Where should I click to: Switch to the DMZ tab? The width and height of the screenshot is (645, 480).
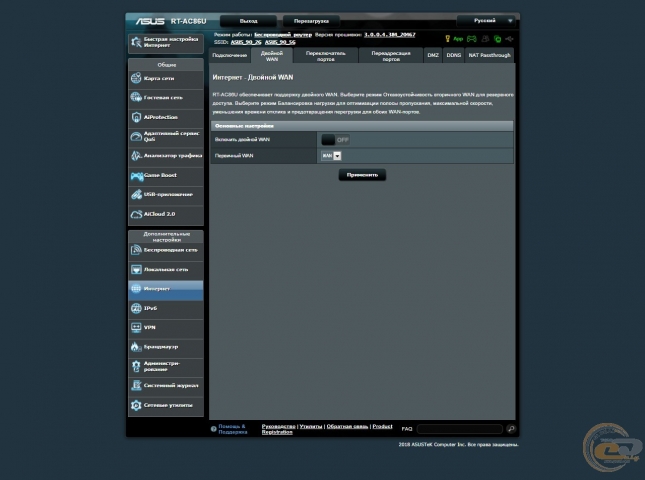click(433, 56)
